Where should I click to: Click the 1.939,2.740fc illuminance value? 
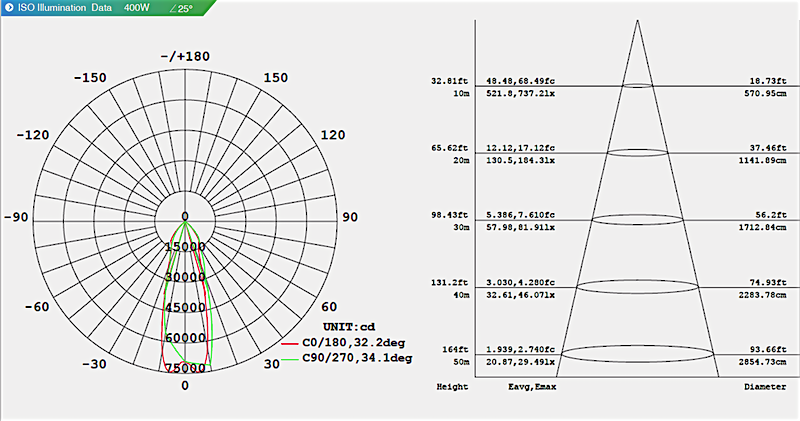[520, 349]
